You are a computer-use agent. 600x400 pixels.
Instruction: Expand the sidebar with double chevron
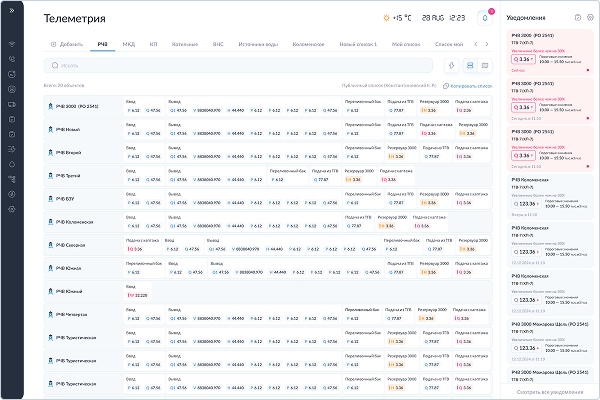12,11
